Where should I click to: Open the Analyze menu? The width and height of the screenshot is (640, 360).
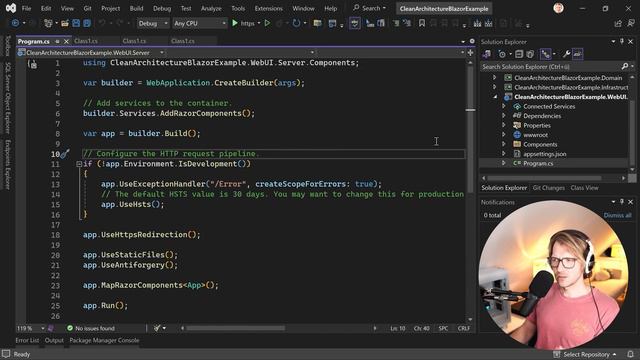(x=211, y=8)
